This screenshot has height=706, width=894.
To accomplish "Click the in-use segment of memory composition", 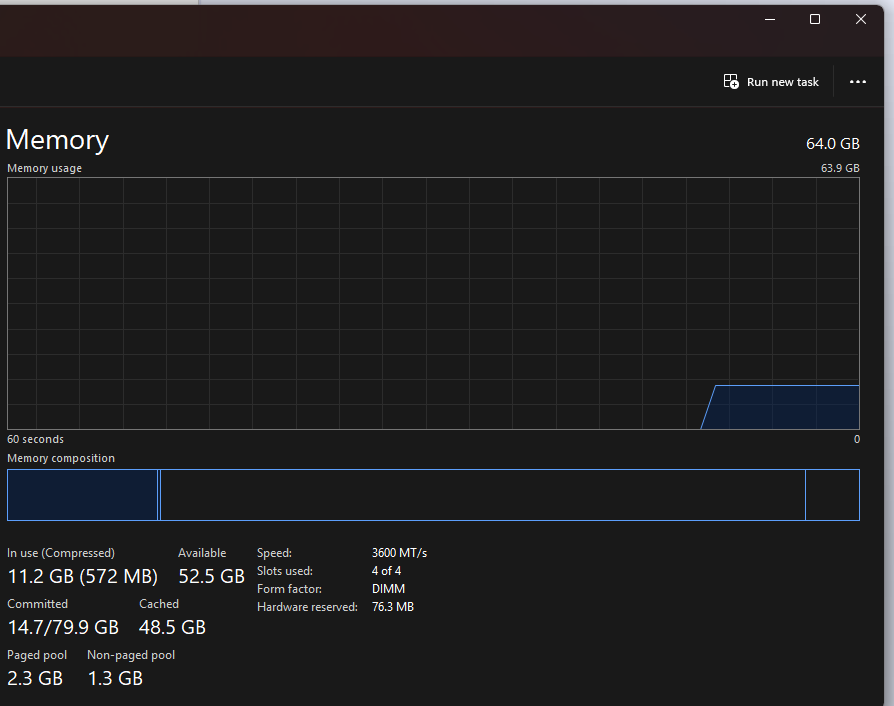I will [x=83, y=495].
